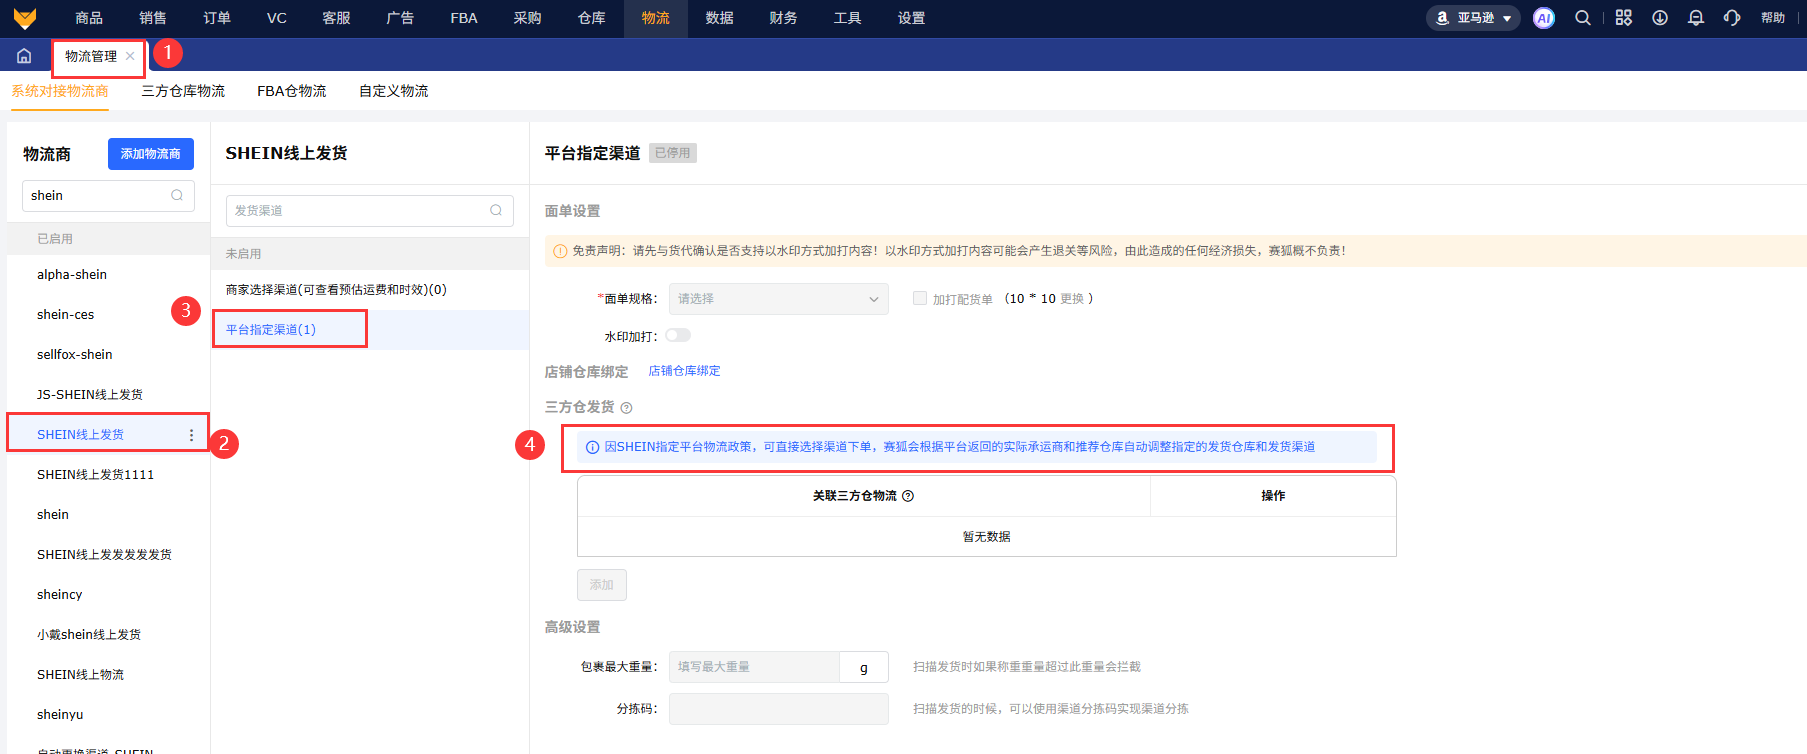Viewport: 1807px width, 754px height.
Task: Switch to the 自定义物流 tab
Action: [394, 91]
